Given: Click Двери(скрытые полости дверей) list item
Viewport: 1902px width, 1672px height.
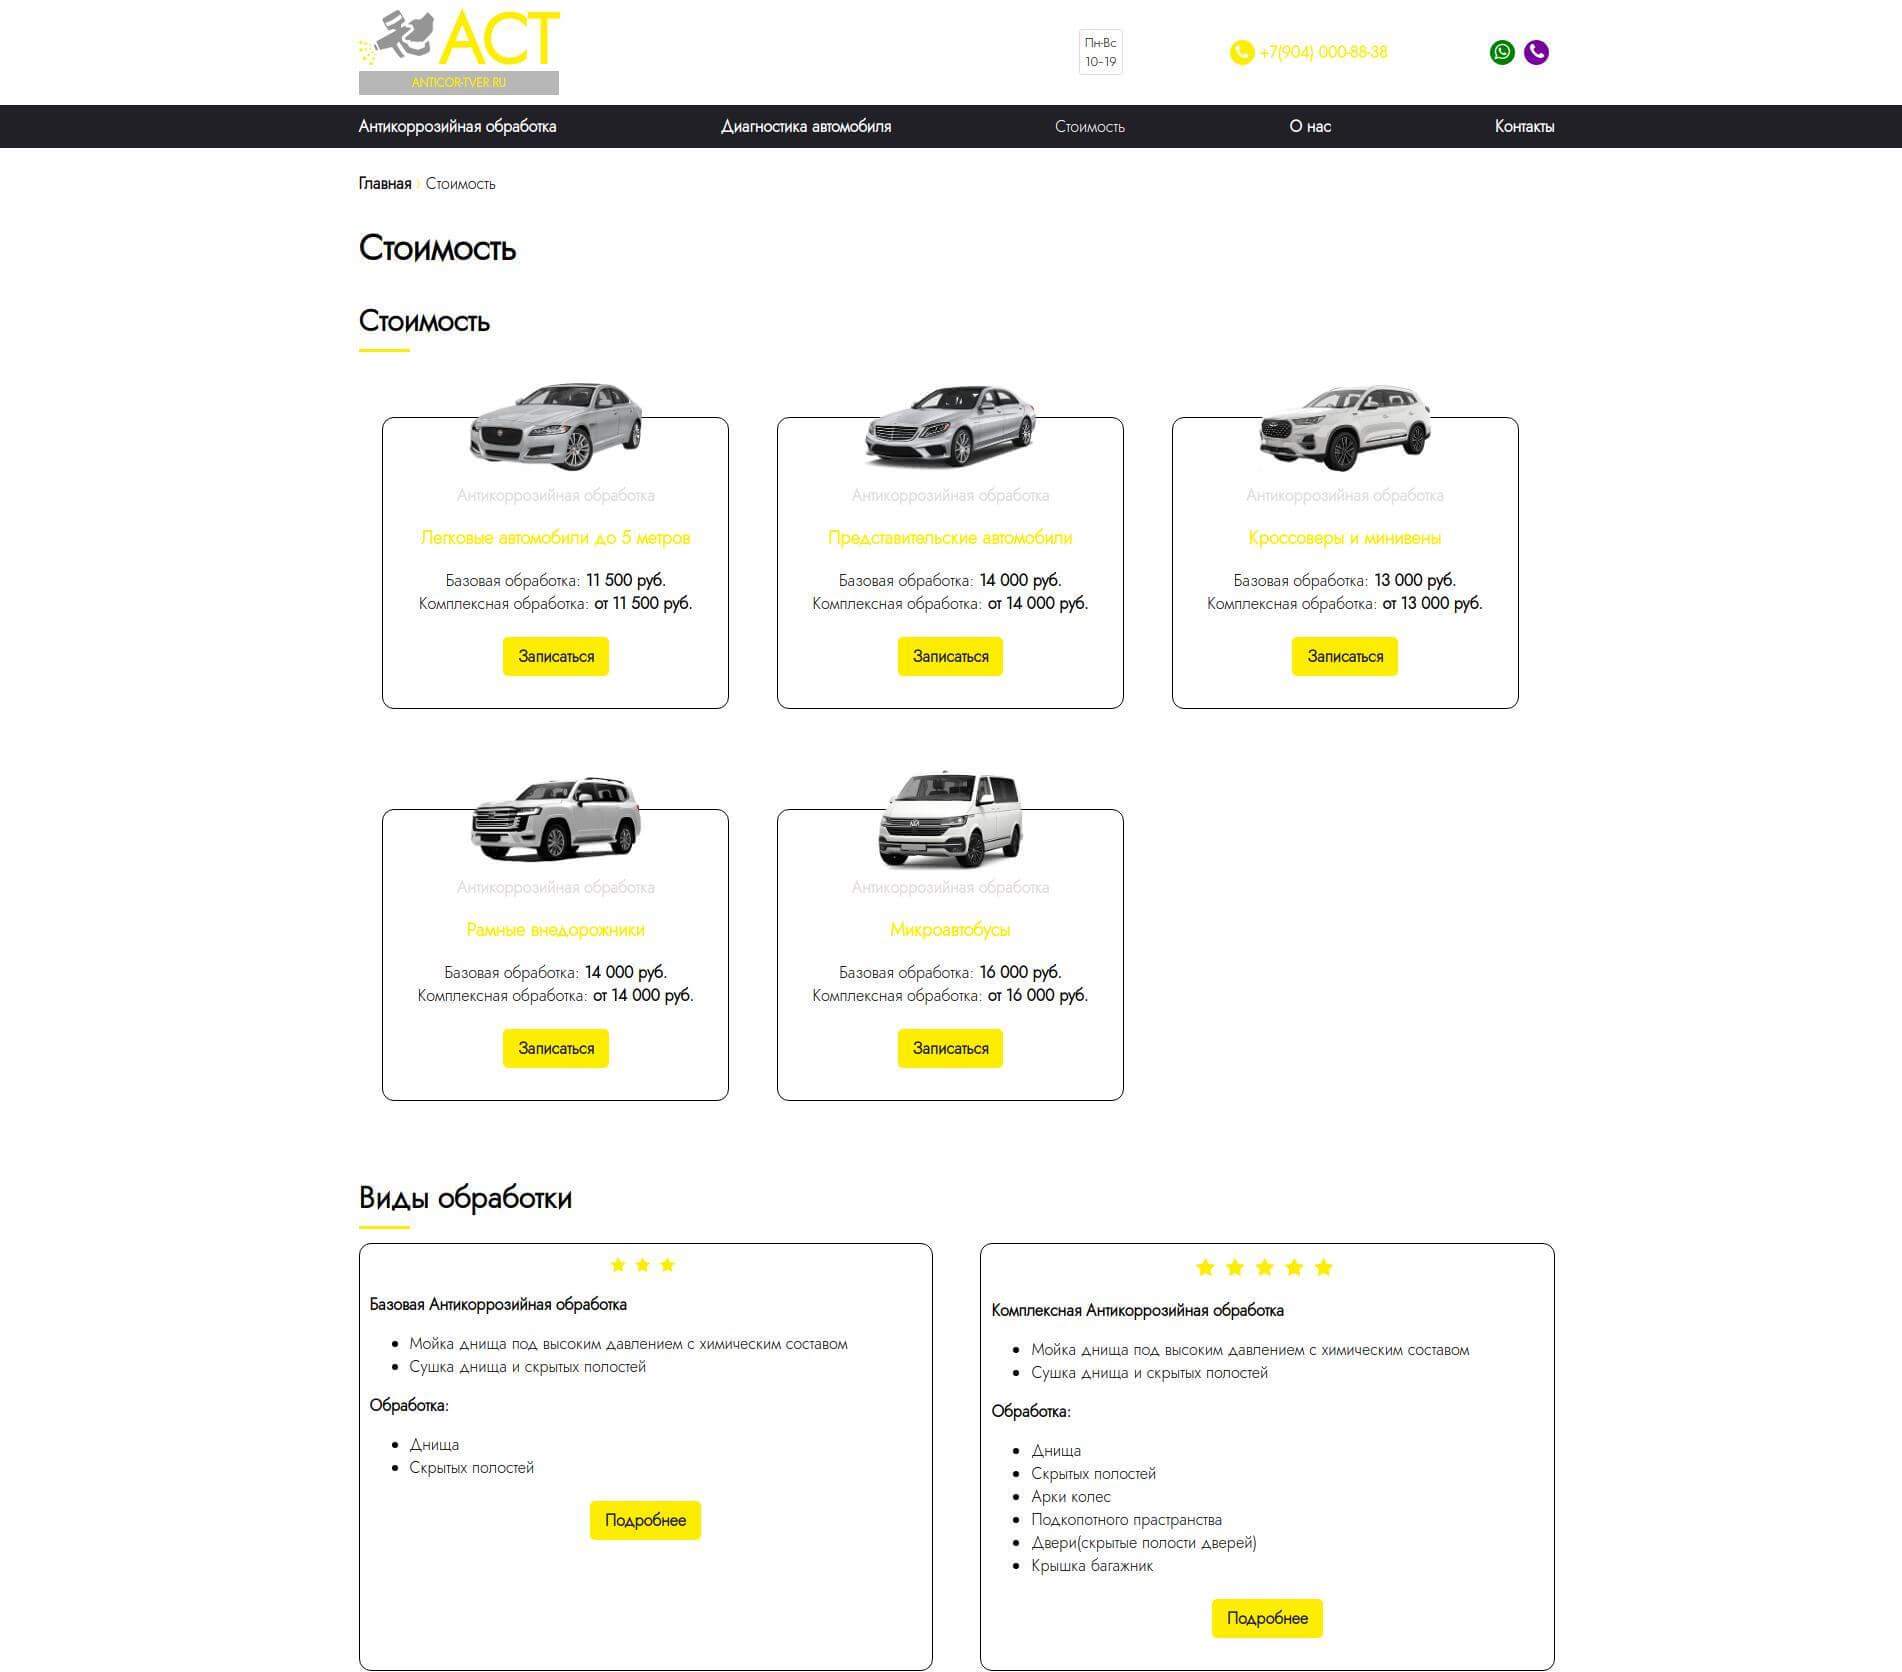Looking at the screenshot, I should pyautogui.click(x=1144, y=1543).
